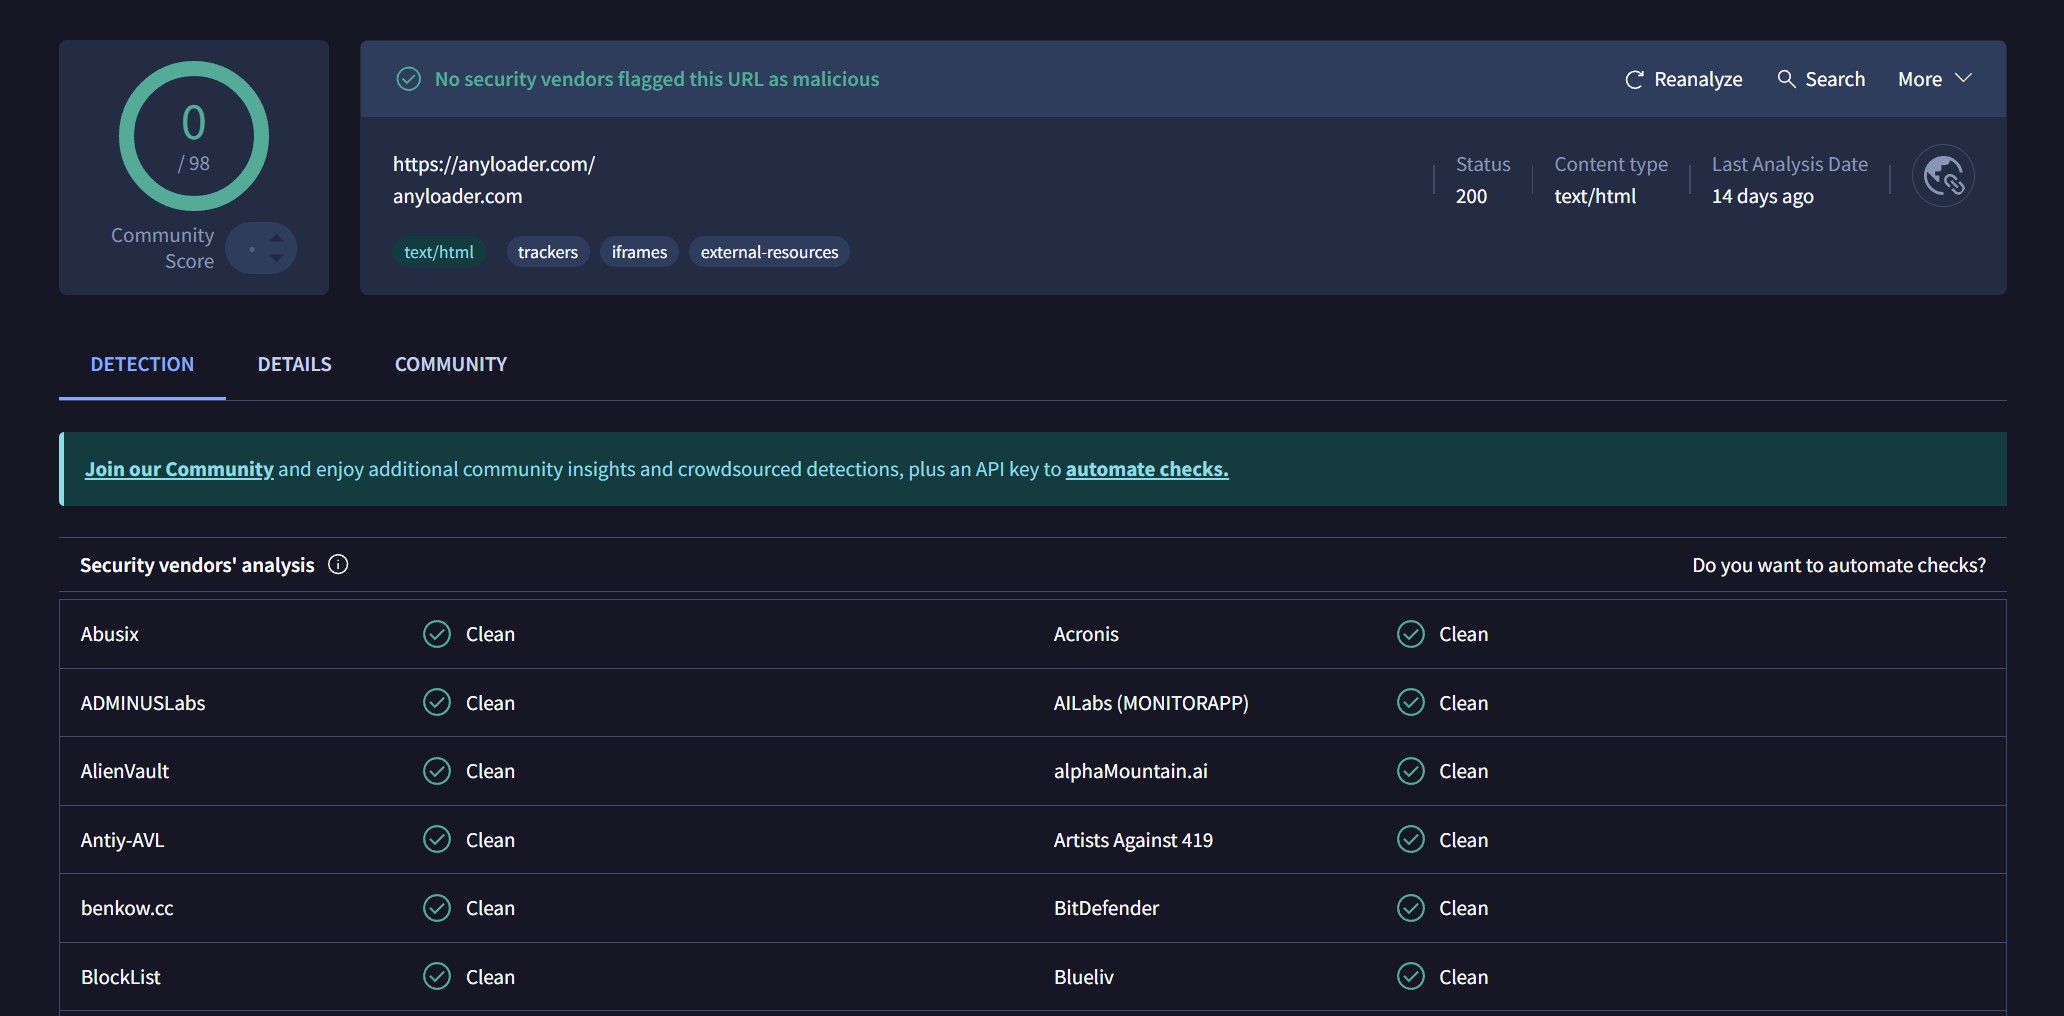Viewport: 2064px width, 1016px height.
Task: Click the Clean checkmark icon for alphaMountain.ai
Action: point(1410,771)
